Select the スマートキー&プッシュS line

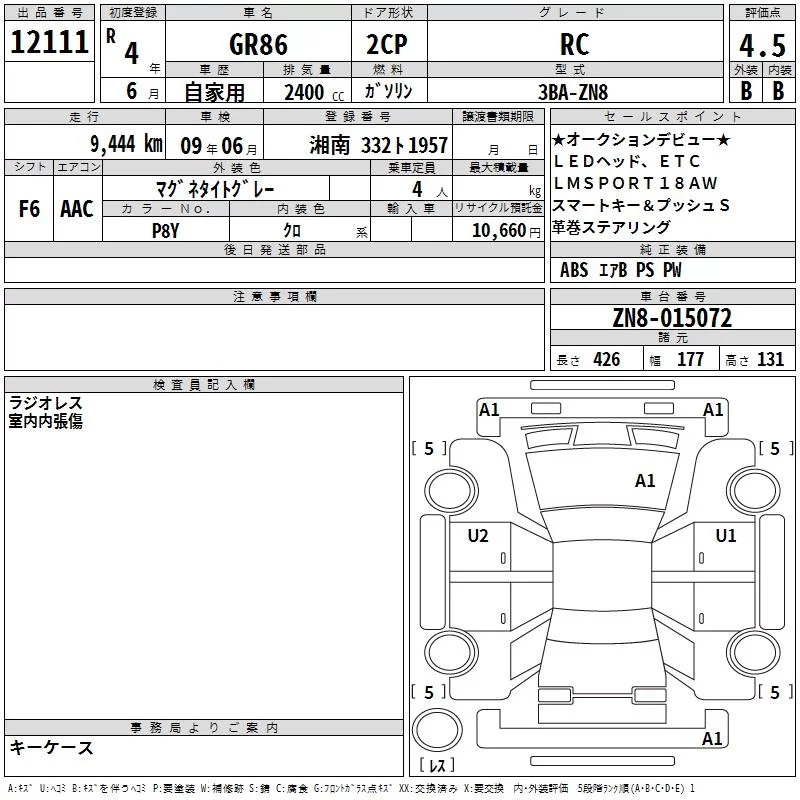pyautogui.click(x=641, y=205)
